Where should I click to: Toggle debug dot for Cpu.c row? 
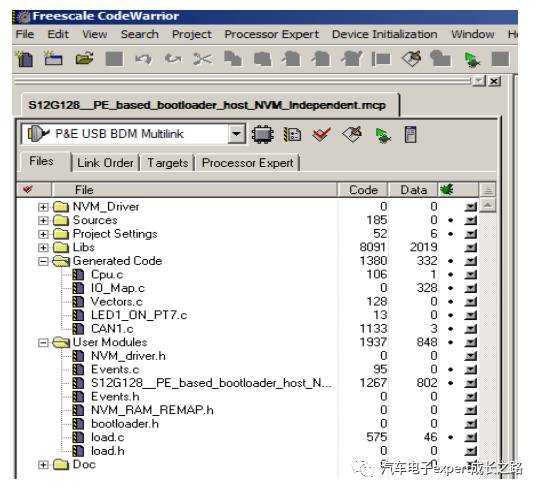(451, 275)
